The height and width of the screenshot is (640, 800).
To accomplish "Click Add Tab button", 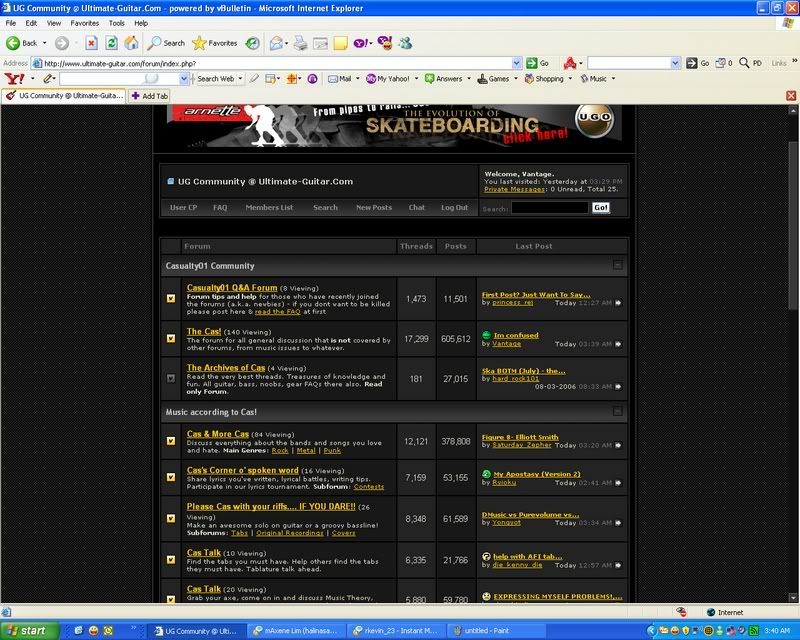I will [149, 96].
